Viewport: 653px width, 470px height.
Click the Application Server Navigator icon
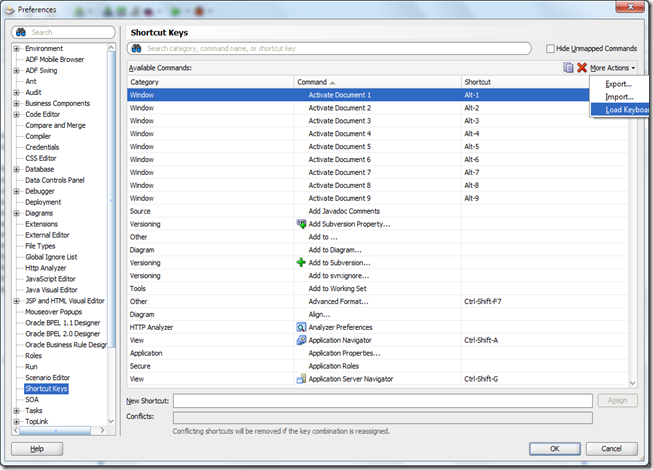(301, 379)
